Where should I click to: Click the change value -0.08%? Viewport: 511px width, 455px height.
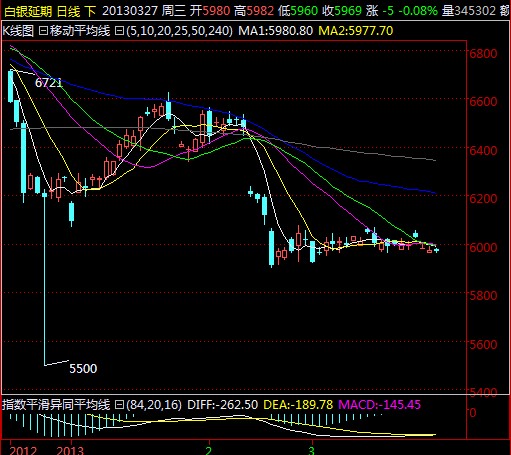point(418,11)
